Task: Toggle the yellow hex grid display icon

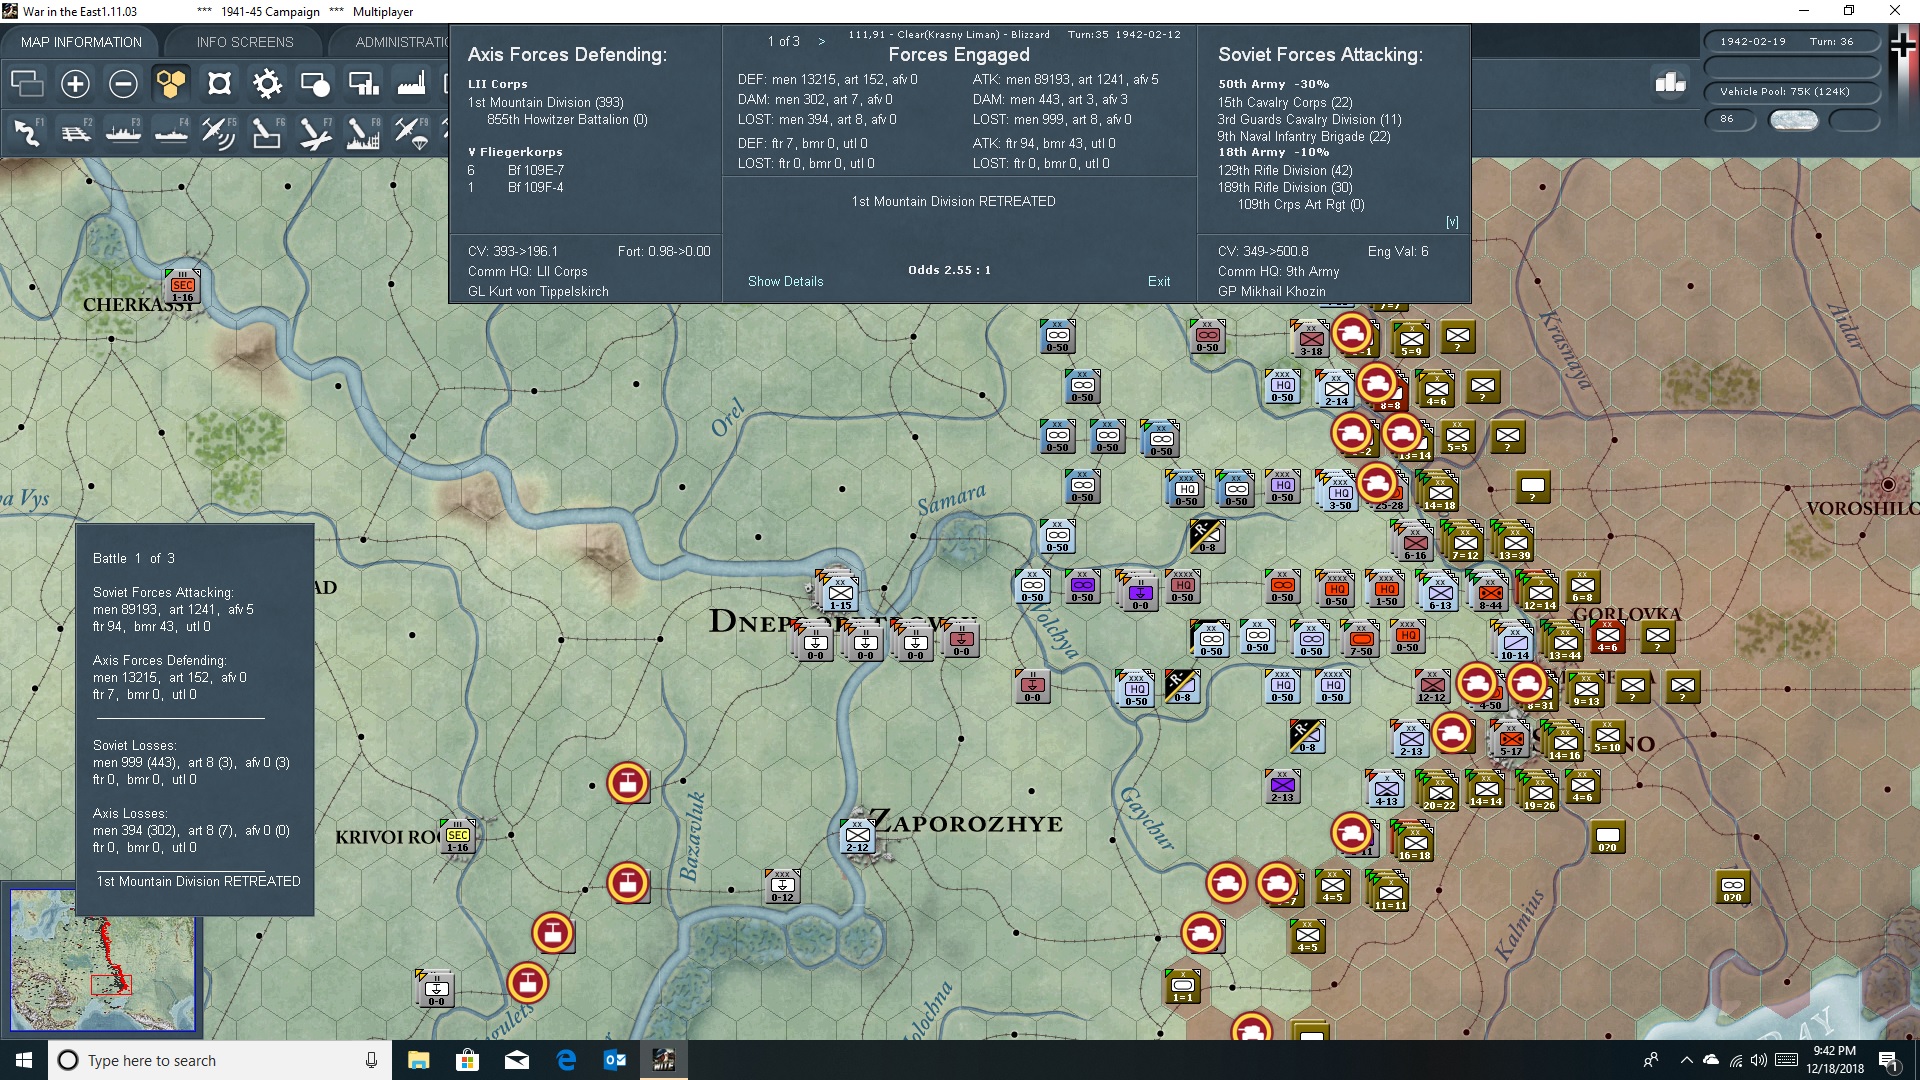Action: pos(171,84)
